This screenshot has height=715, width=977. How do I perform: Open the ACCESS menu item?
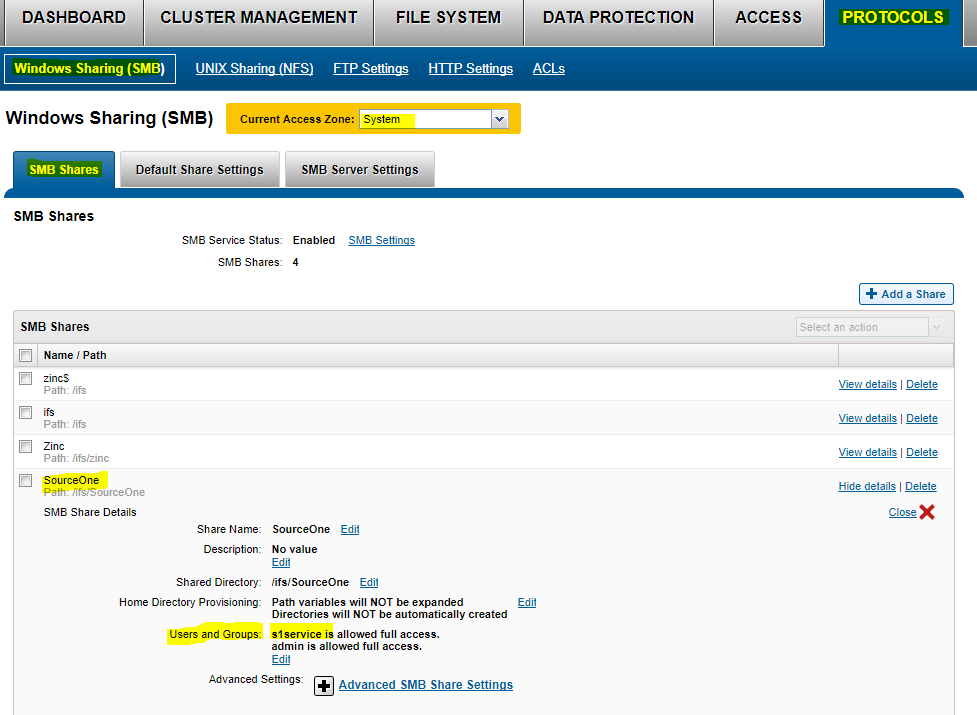coord(768,17)
